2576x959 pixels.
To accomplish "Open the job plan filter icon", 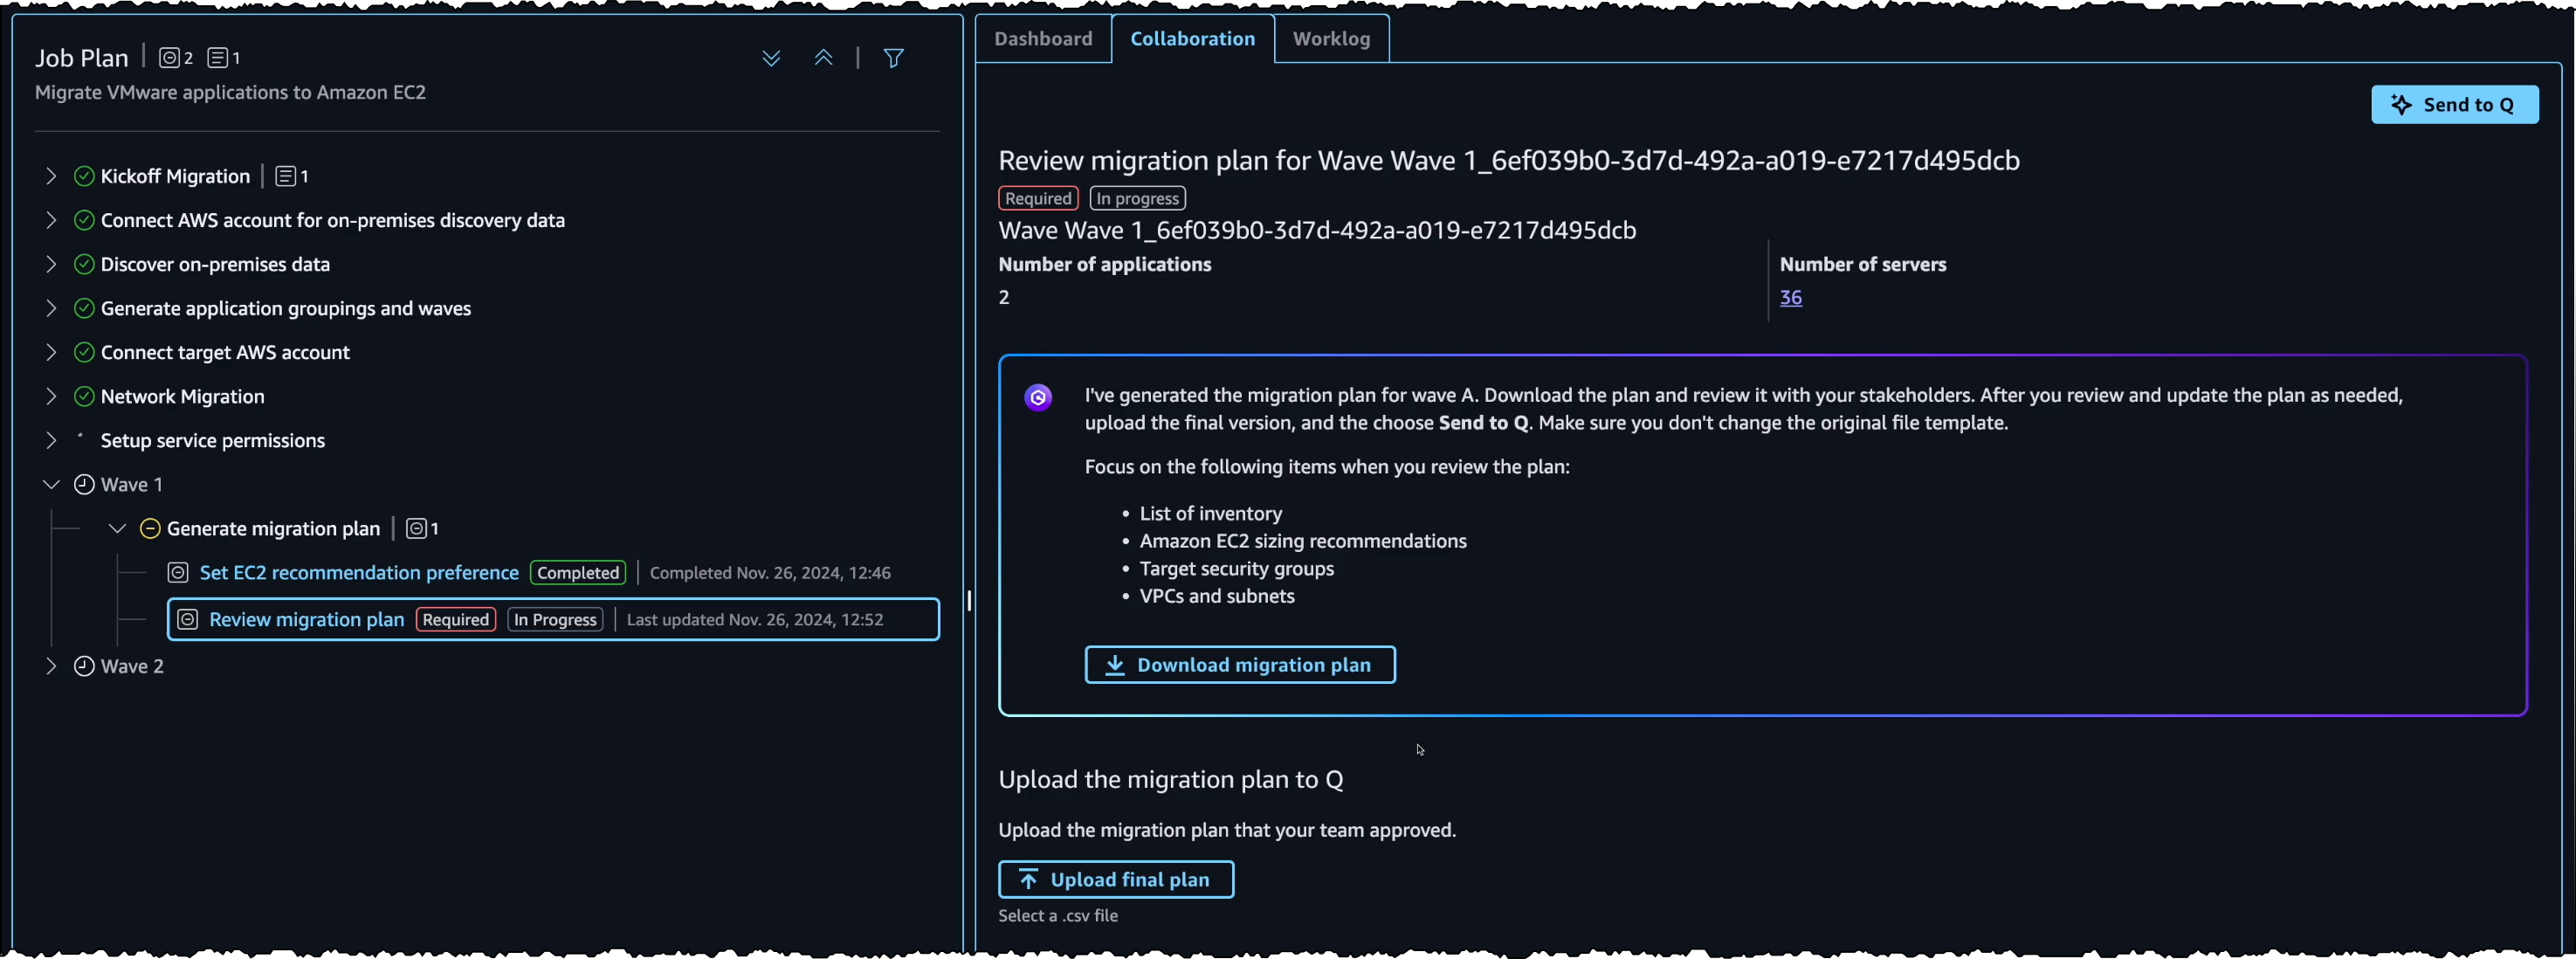I will [x=894, y=58].
